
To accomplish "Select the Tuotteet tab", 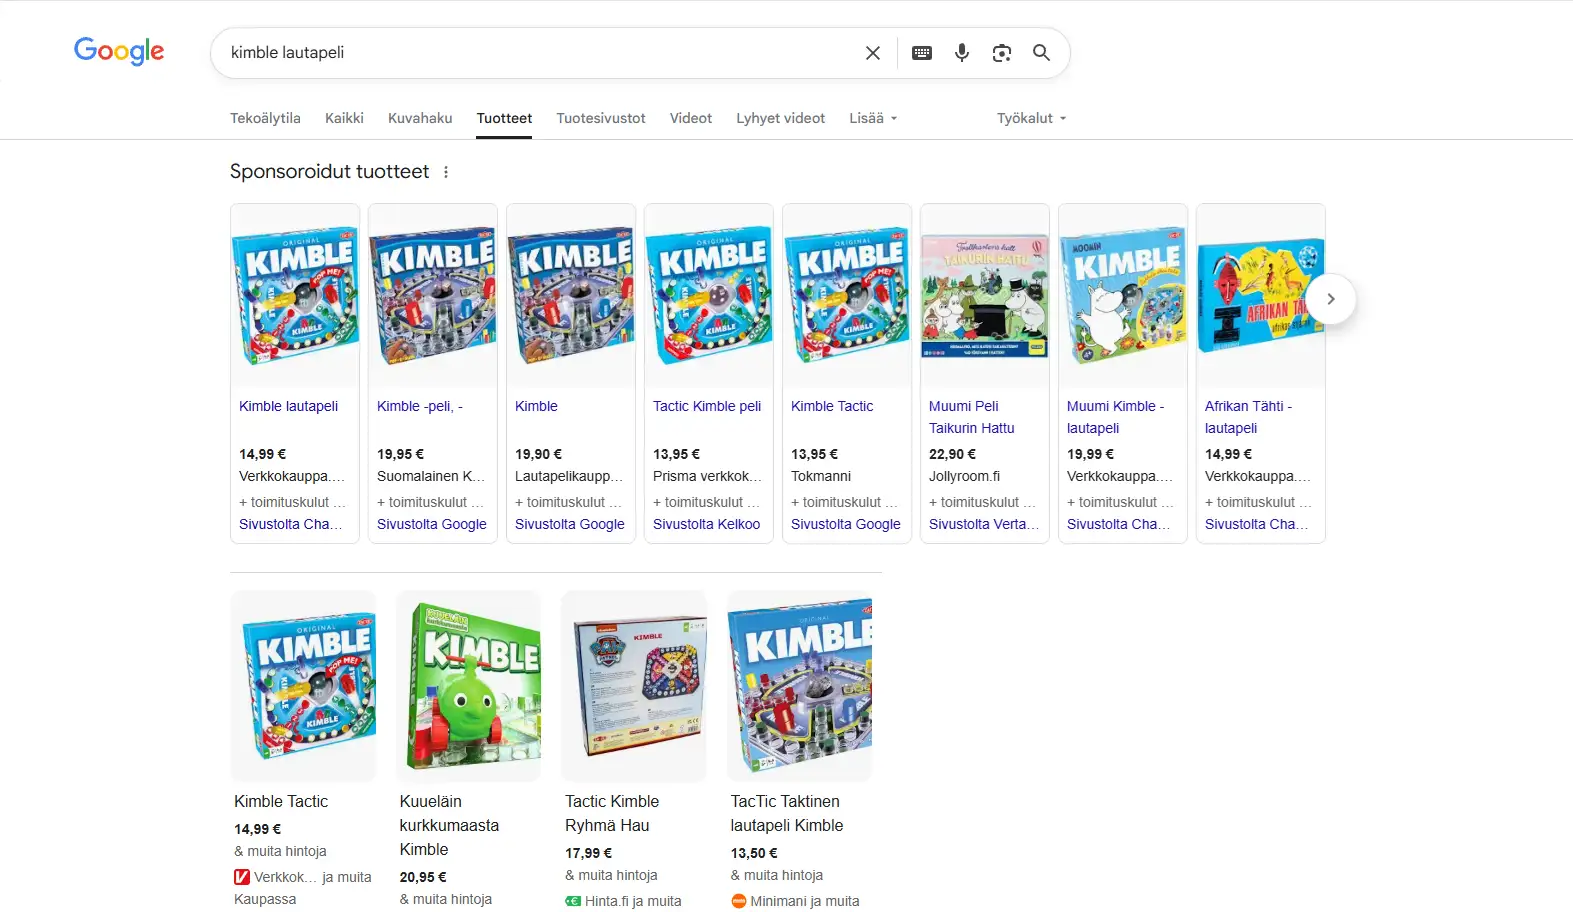I will tap(504, 118).
